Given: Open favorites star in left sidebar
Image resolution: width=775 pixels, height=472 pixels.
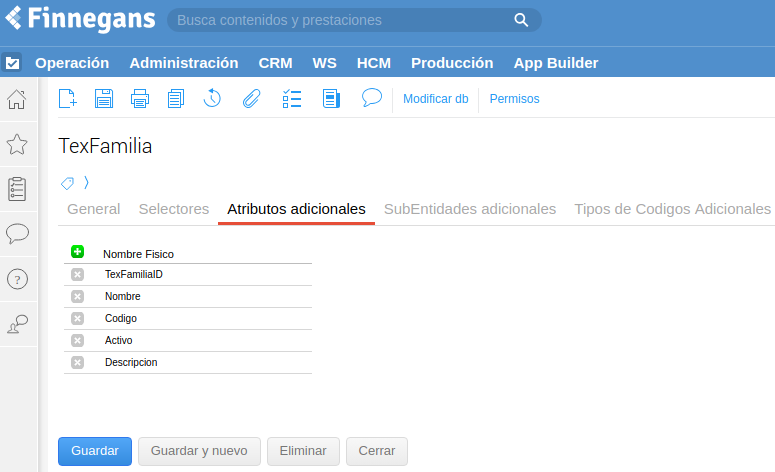Looking at the screenshot, I should click(17, 144).
